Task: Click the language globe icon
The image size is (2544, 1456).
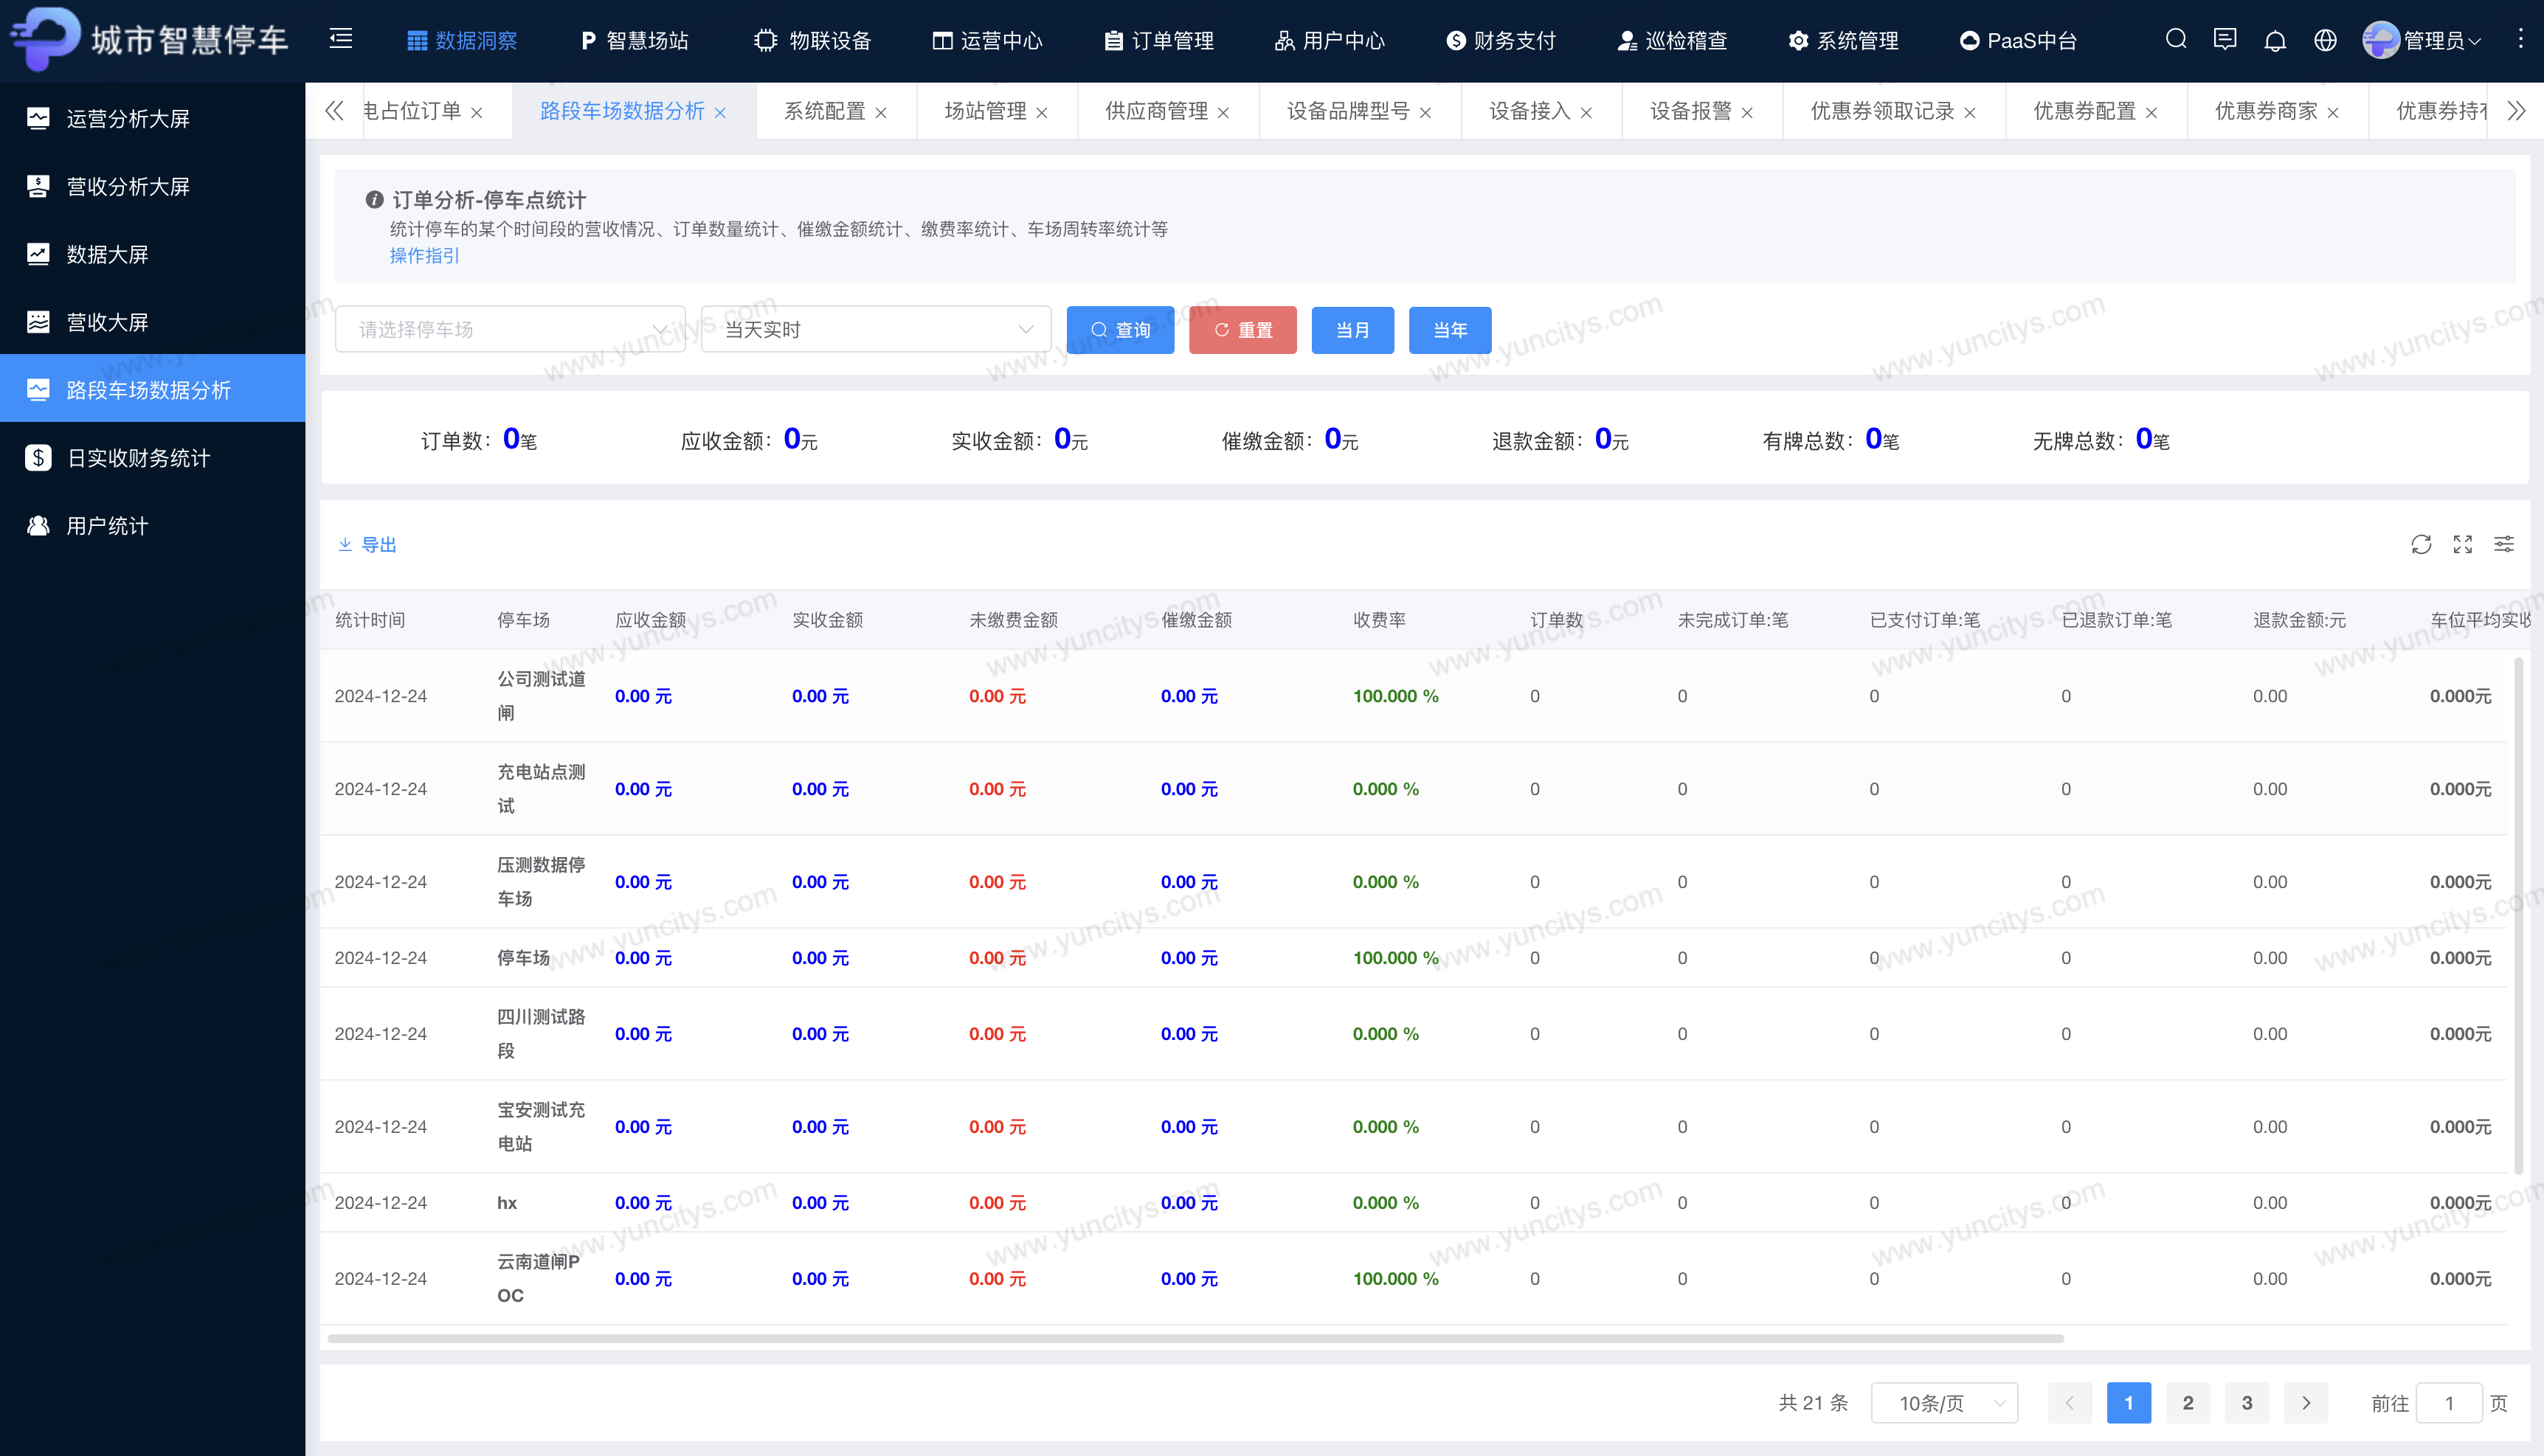Action: pos(2325,40)
